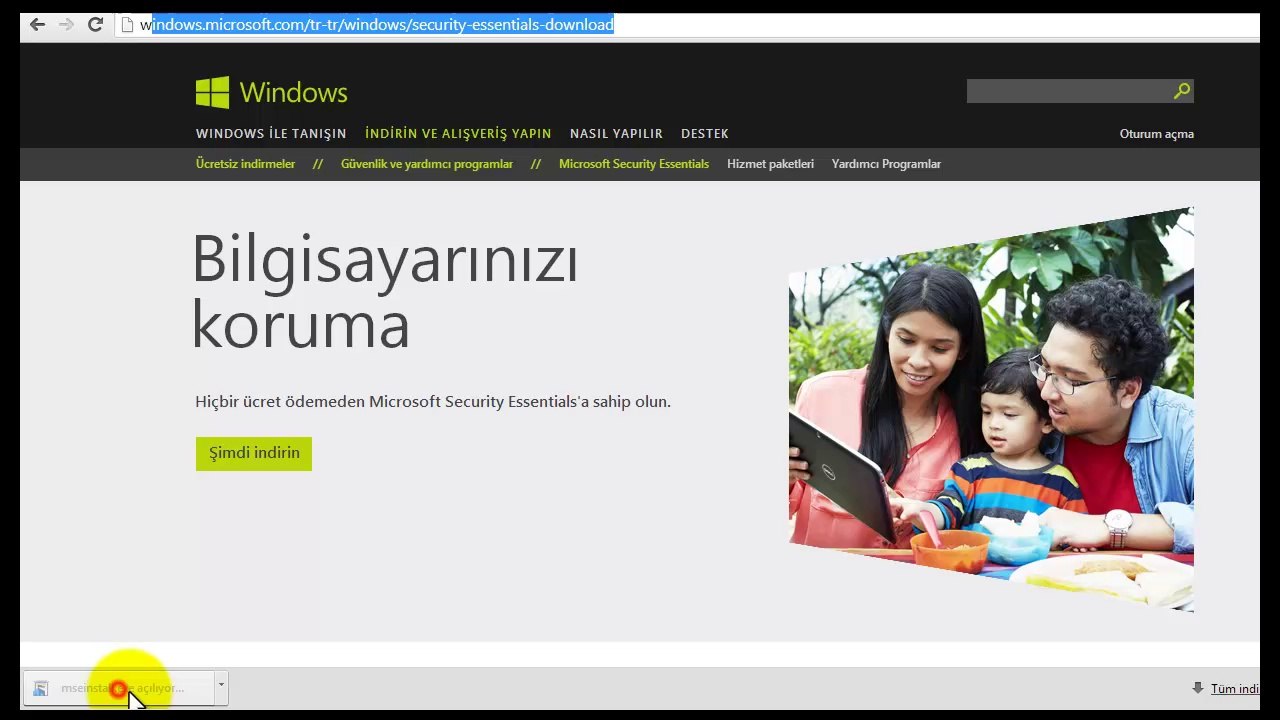Select Yardımcı Programlar in the sub-navigation
Image resolution: width=1280 pixels, height=720 pixels.
click(886, 164)
